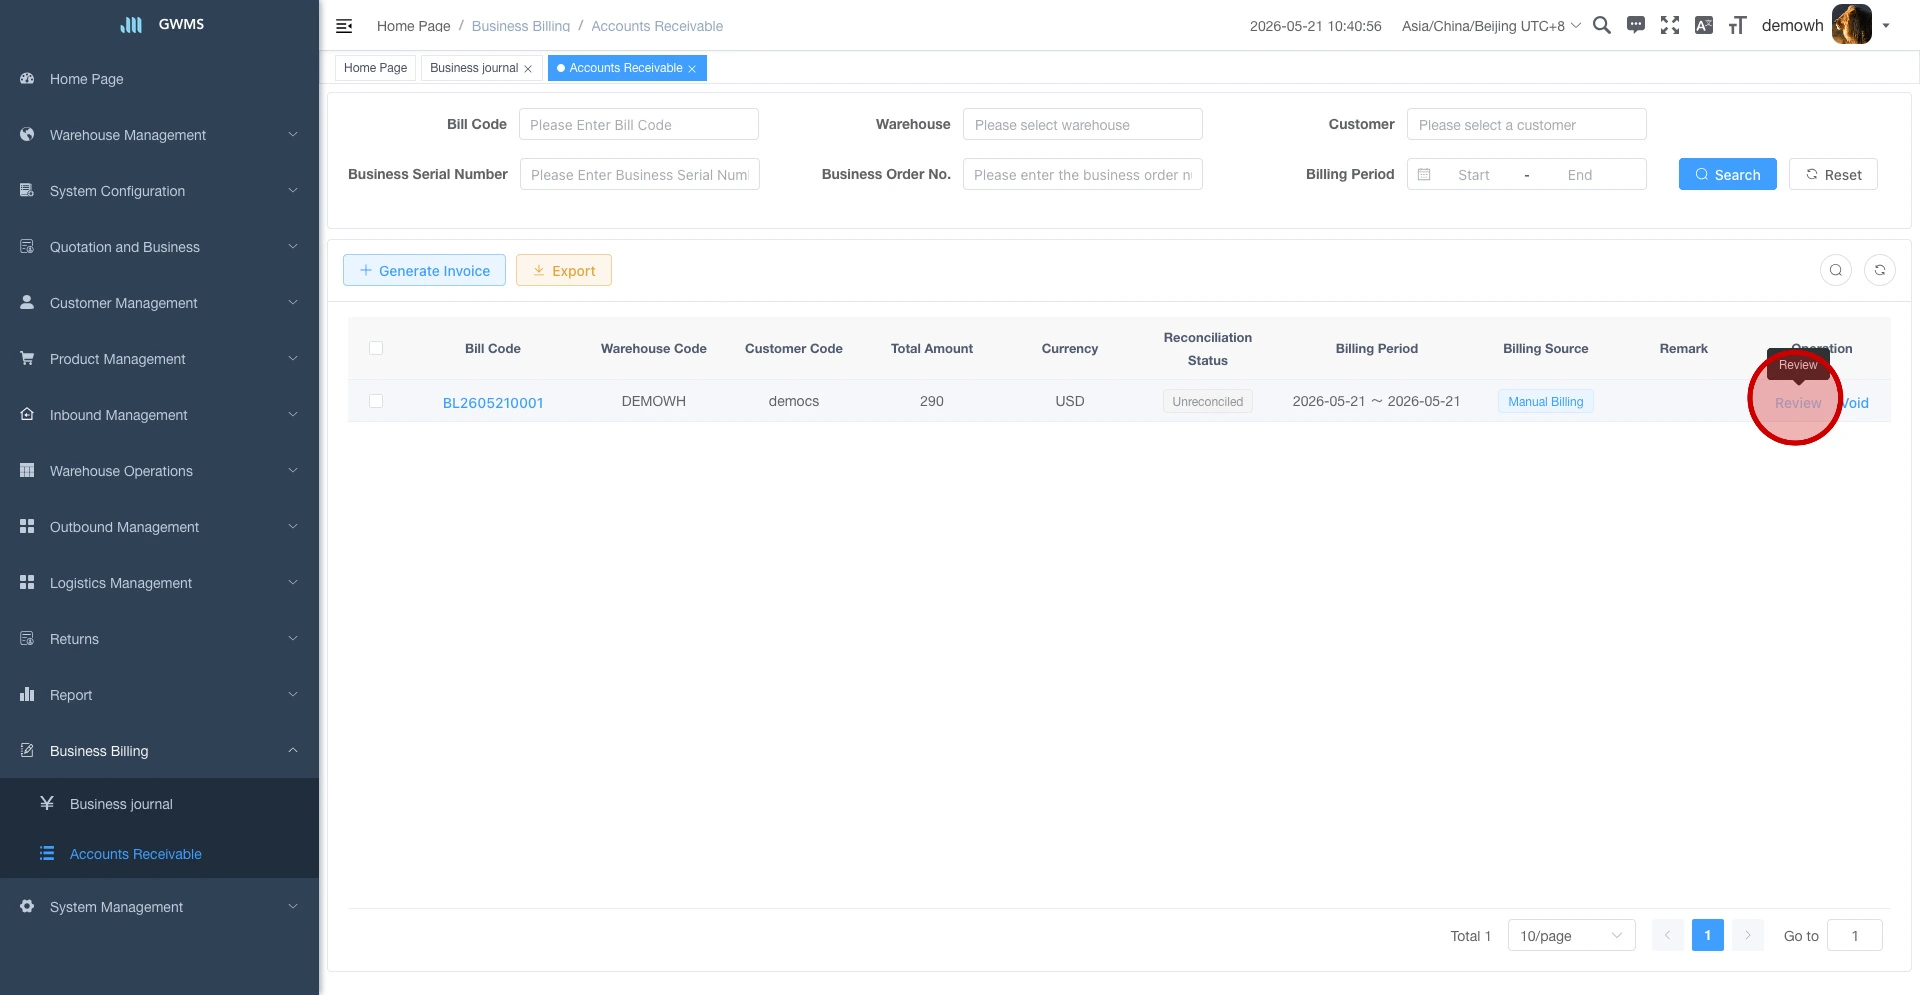Click the Warehouse Management globe icon
This screenshot has width=1920, height=995.
(27, 134)
